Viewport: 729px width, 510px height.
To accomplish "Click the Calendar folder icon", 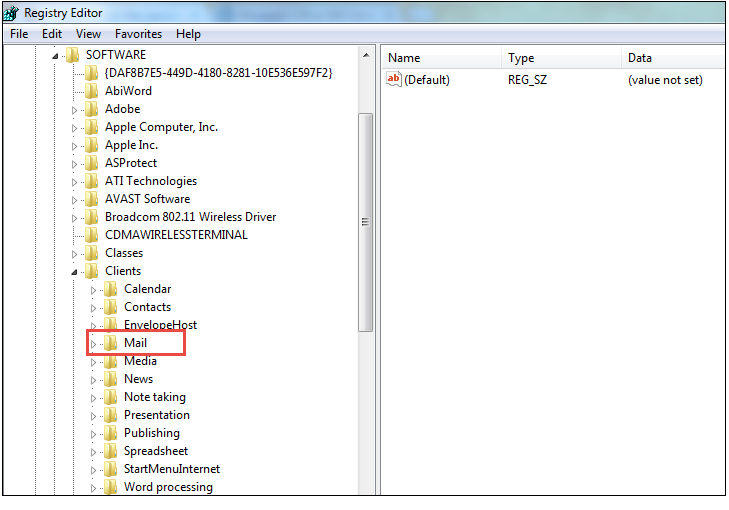I will coord(111,289).
